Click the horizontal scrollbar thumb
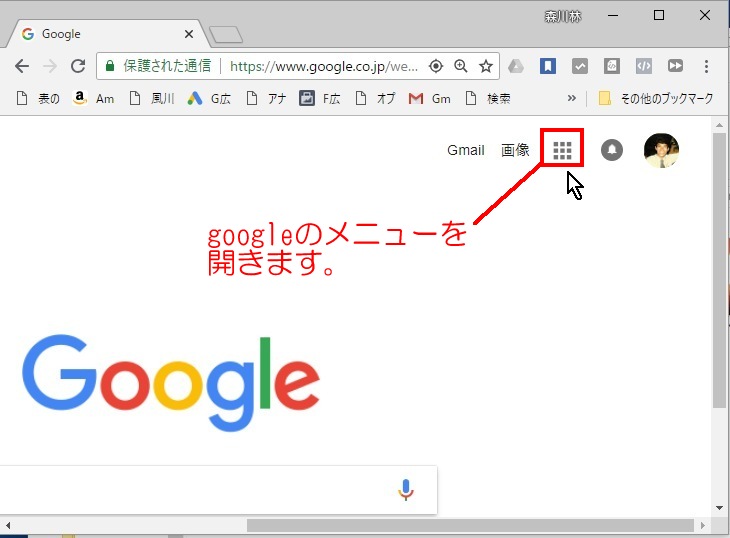Viewport: 730px width, 538px height. pos(470,525)
